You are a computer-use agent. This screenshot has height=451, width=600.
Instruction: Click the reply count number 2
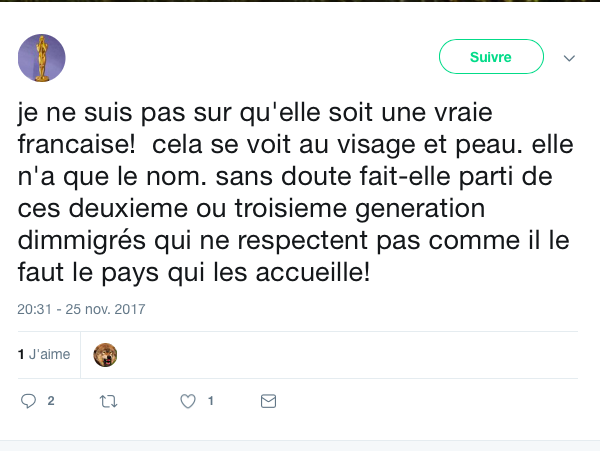(x=50, y=401)
